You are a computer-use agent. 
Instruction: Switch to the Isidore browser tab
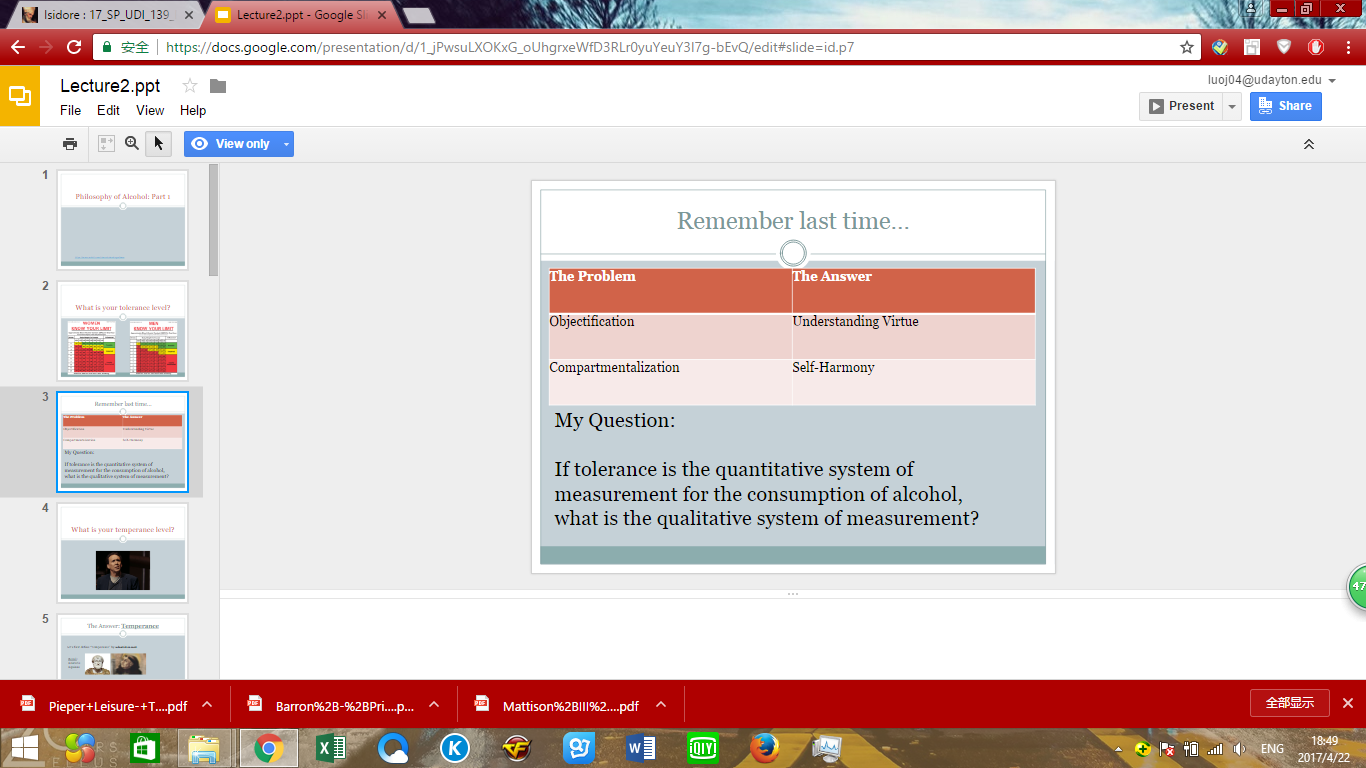tap(100, 15)
